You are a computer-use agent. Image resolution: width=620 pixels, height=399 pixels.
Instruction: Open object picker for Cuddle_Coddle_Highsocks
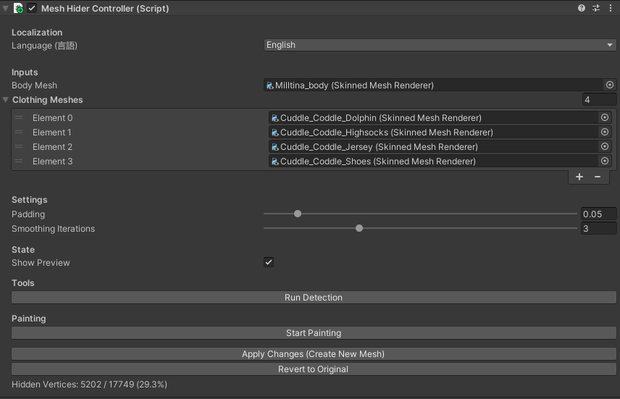605,132
